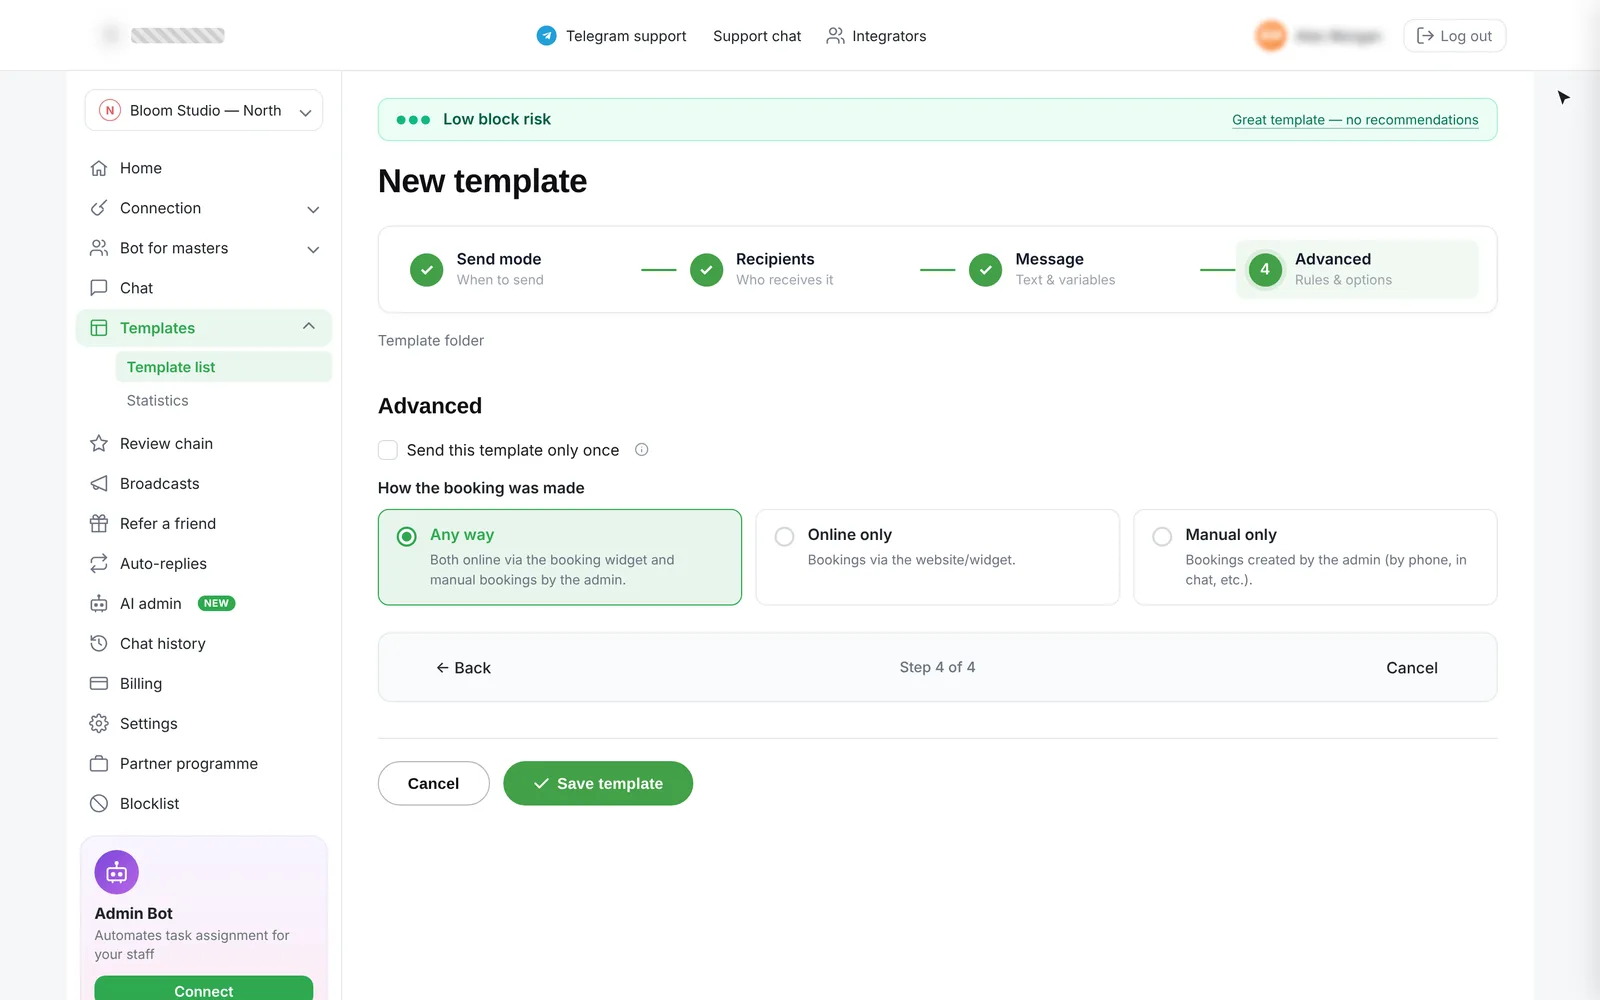Open 'Great template — no recommendations' link

pyautogui.click(x=1355, y=120)
